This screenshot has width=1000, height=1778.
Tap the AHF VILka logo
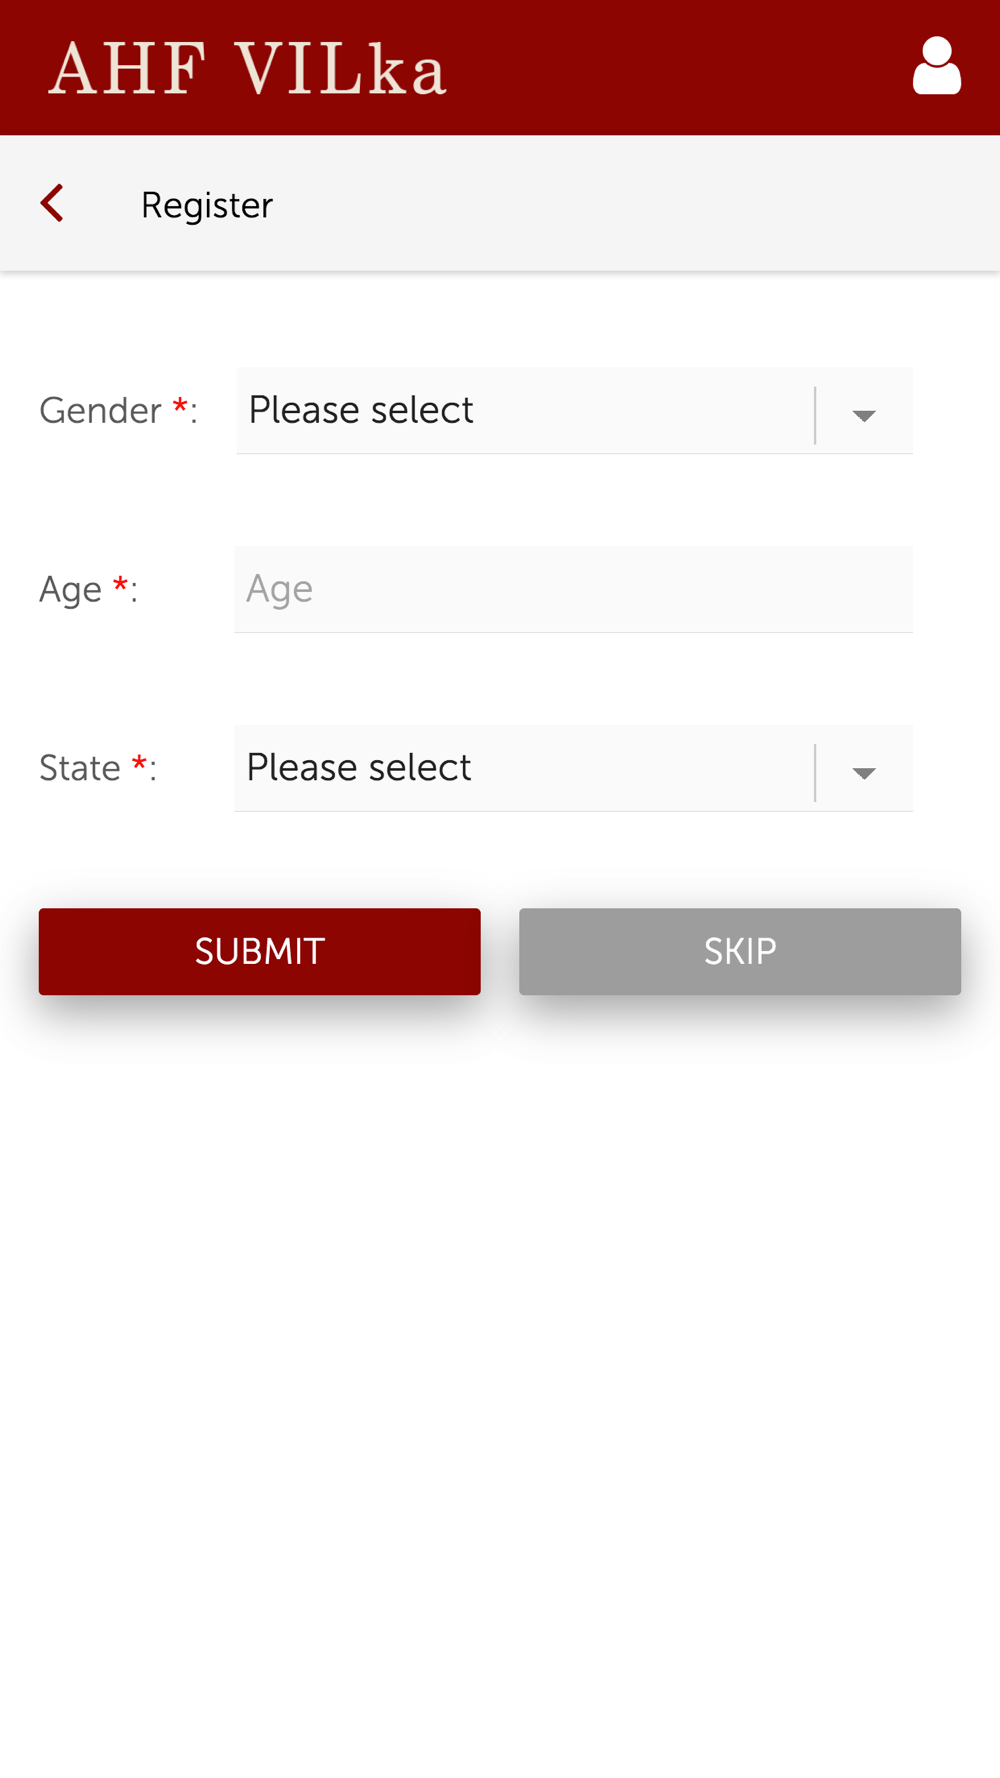click(x=247, y=69)
